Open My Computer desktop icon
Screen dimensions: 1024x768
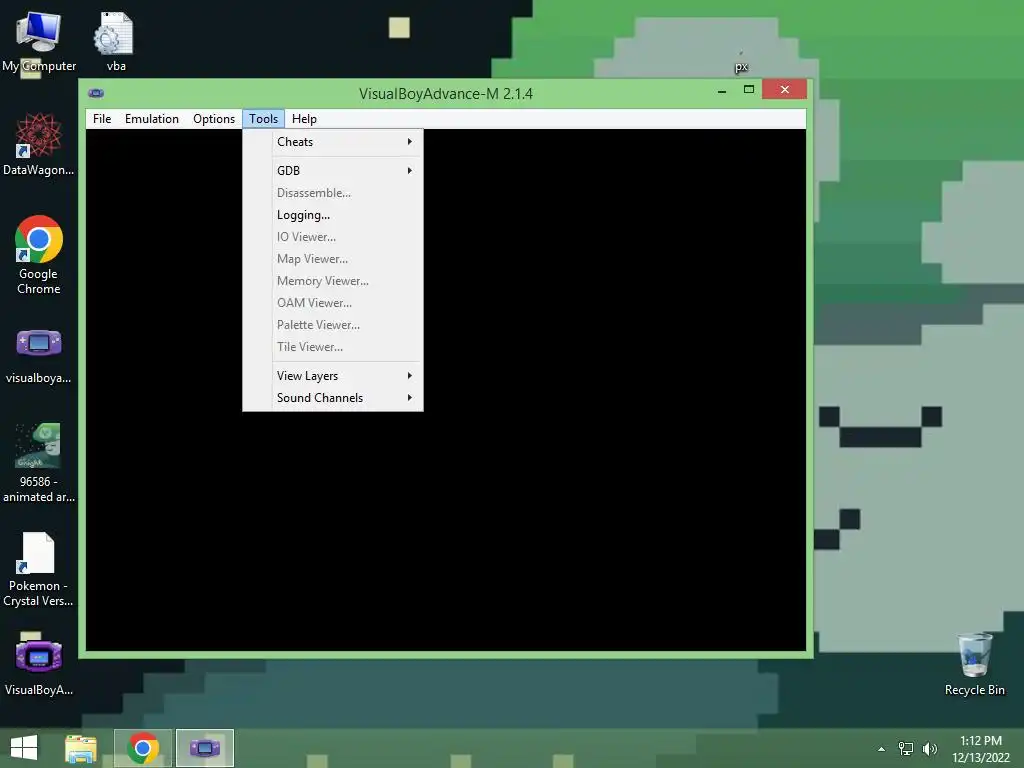click(39, 41)
